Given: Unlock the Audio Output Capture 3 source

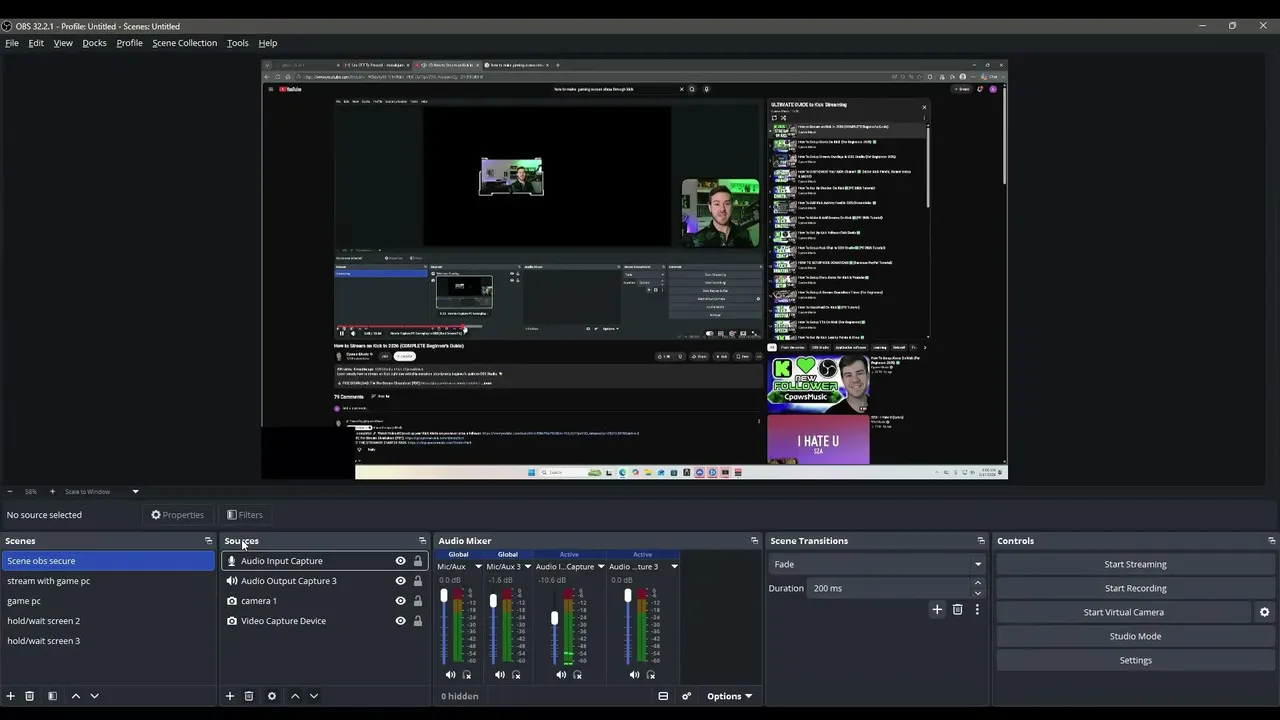Looking at the screenshot, I should pos(418,581).
